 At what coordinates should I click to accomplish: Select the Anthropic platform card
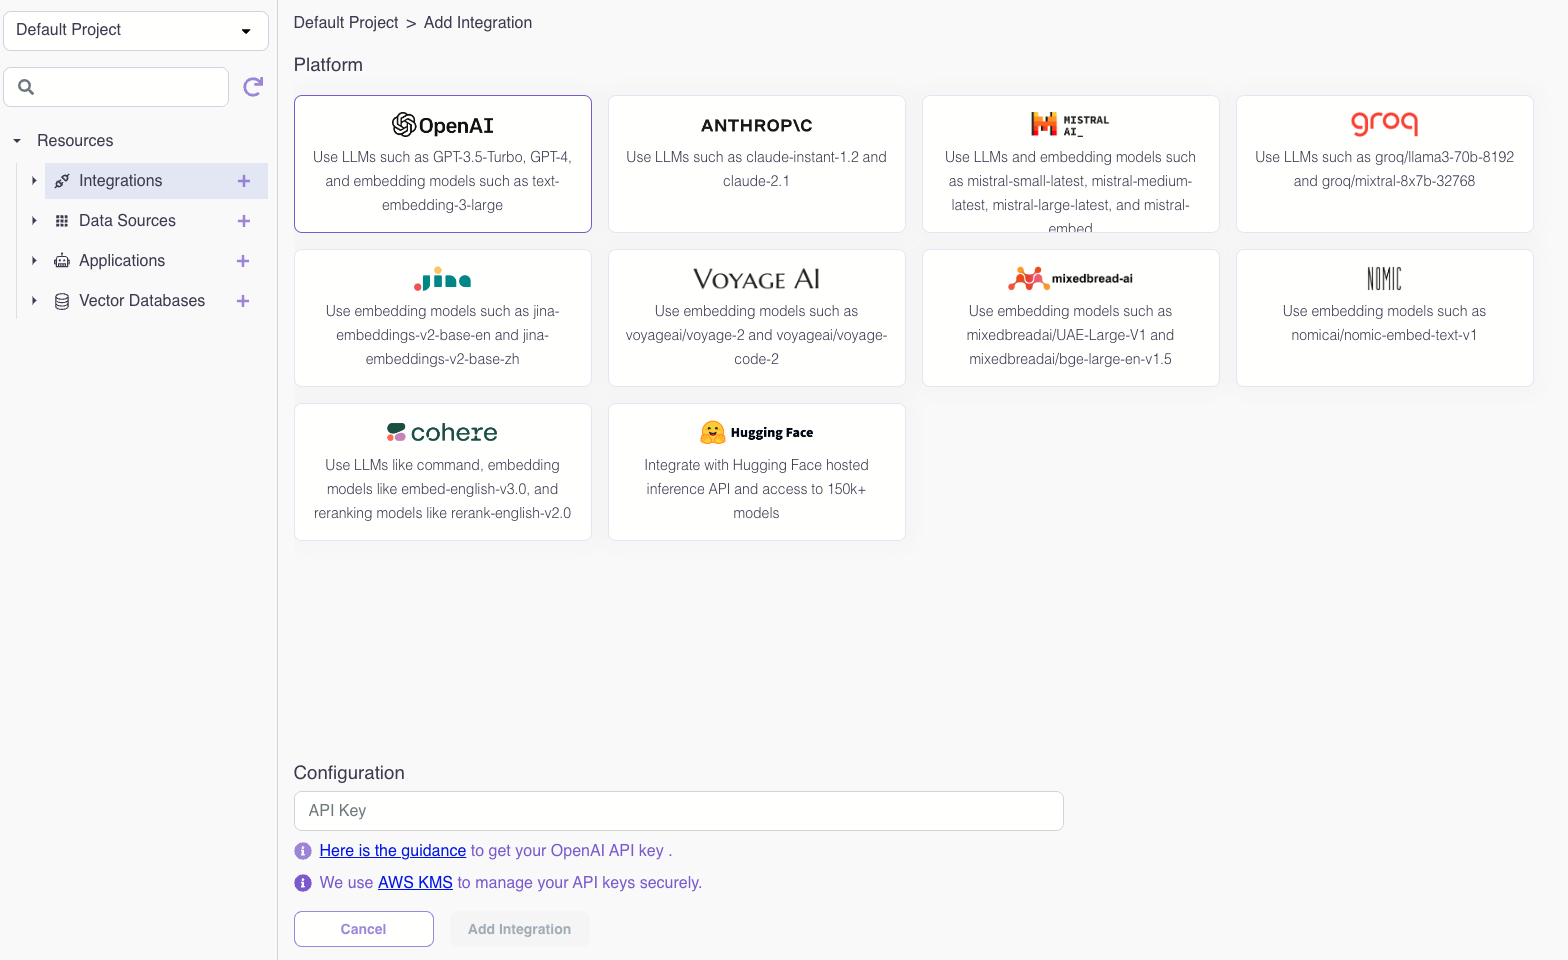click(x=756, y=164)
